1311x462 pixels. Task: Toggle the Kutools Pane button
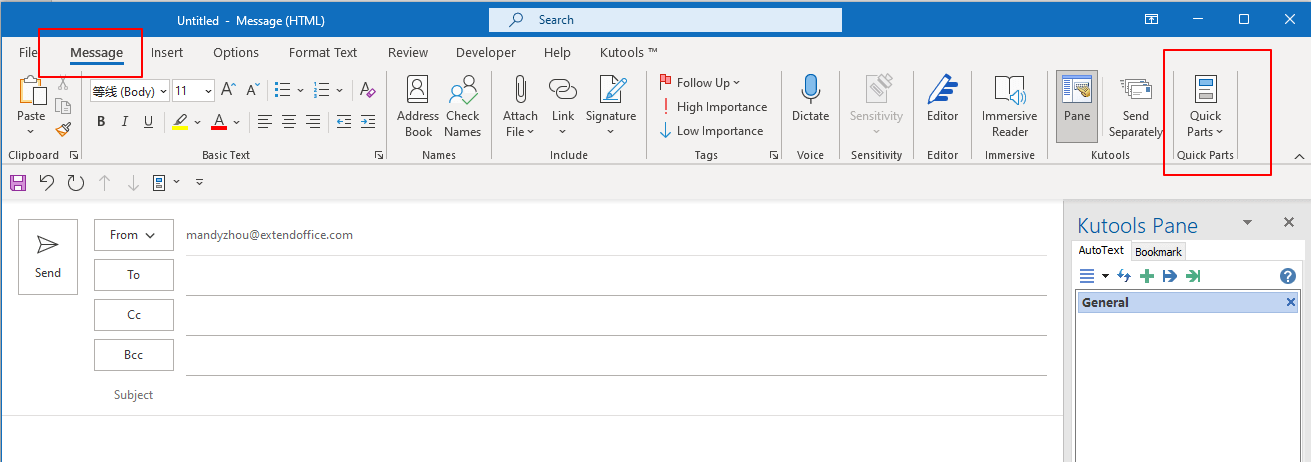(x=1077, y=100)
